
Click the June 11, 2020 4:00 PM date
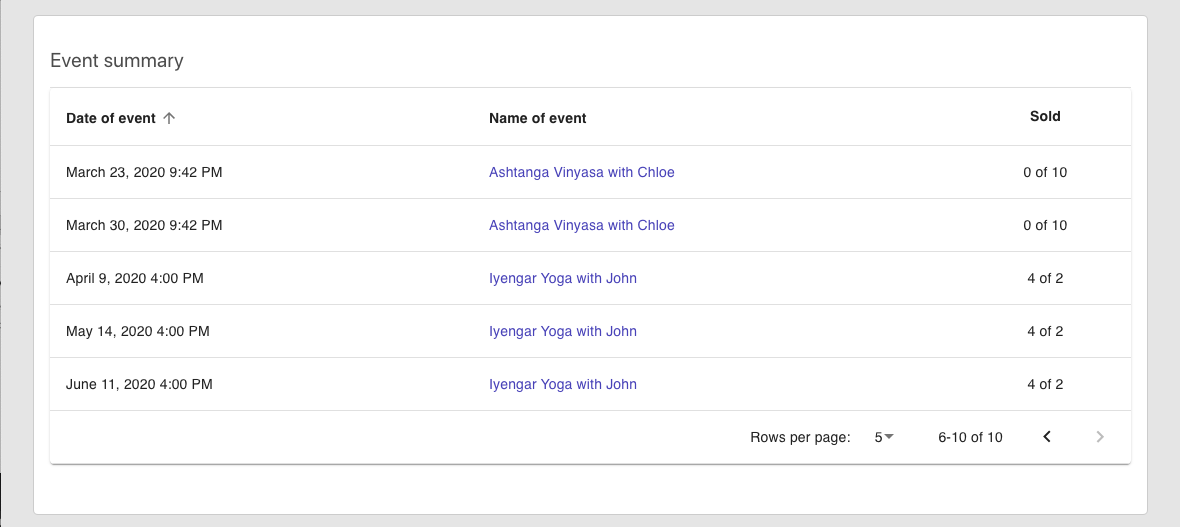(139, 384)
